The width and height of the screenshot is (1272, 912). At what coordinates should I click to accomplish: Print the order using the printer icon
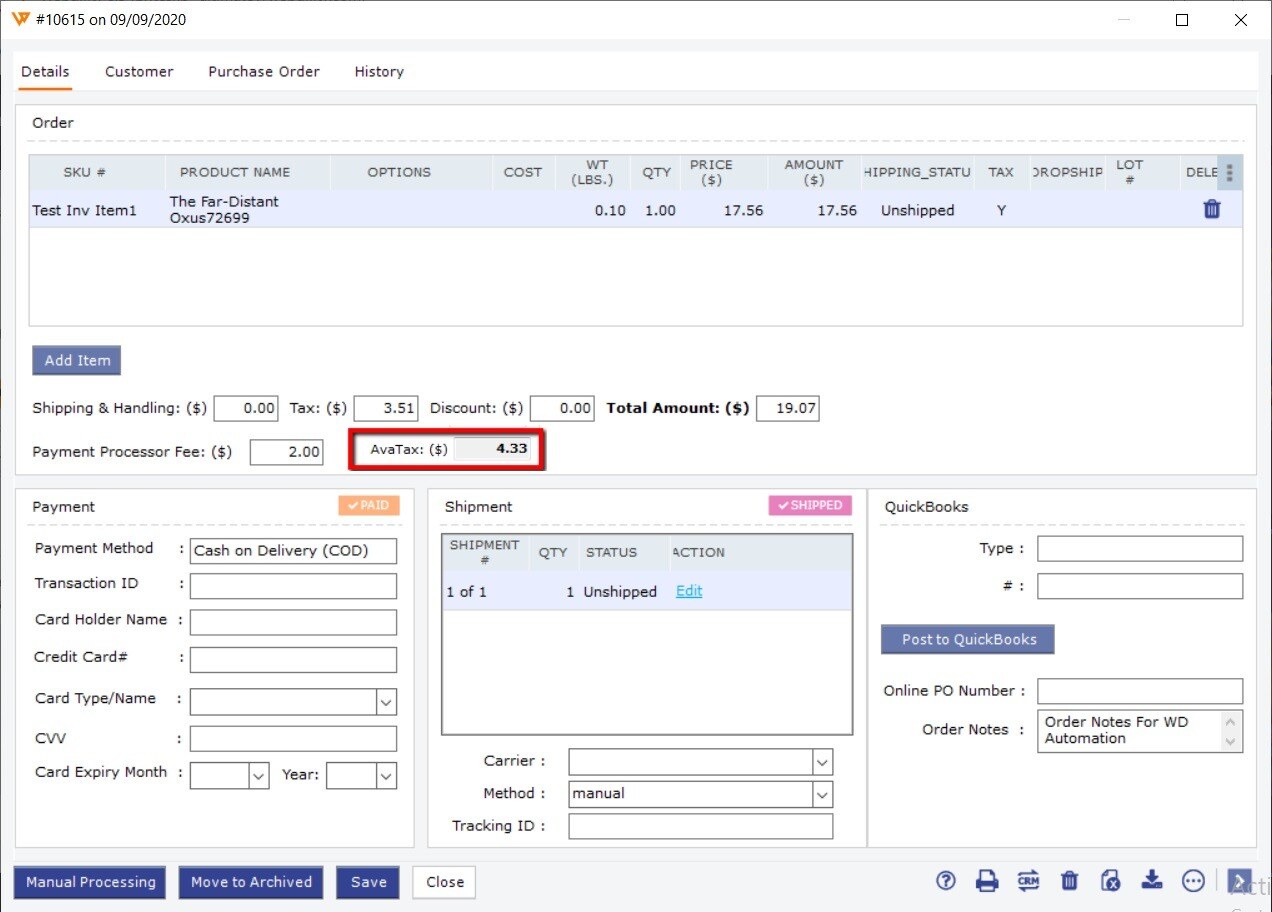coord(987,881)
